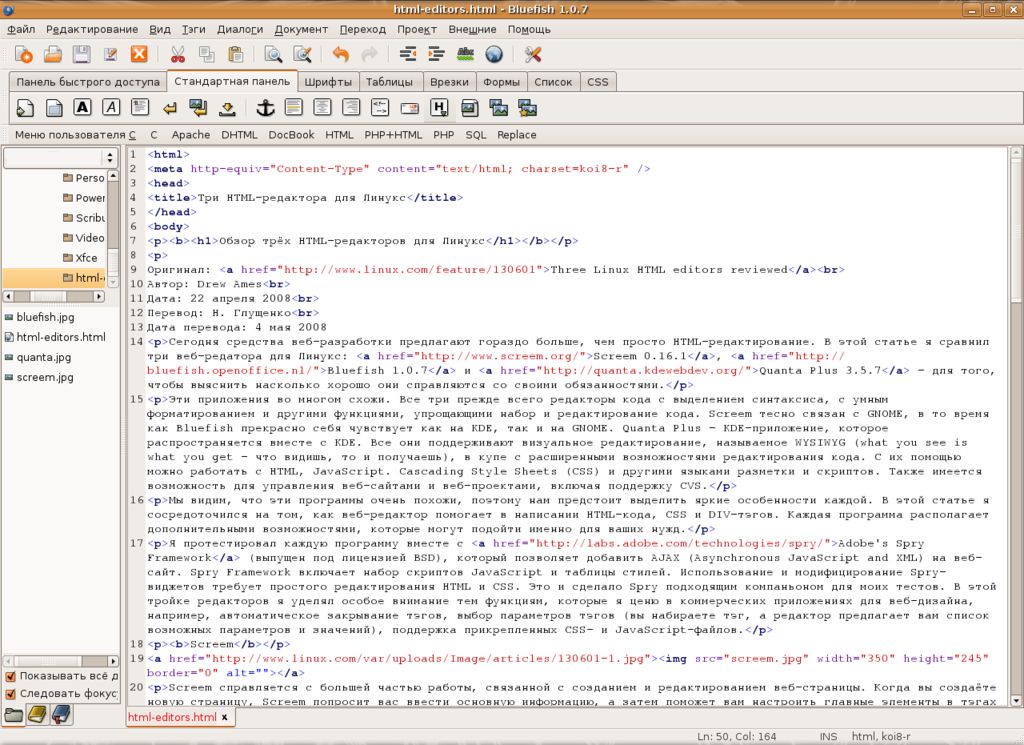Click the grey Redo arrow icon
The height and width of the screenshot is (745, 1024).
point(370,55)
